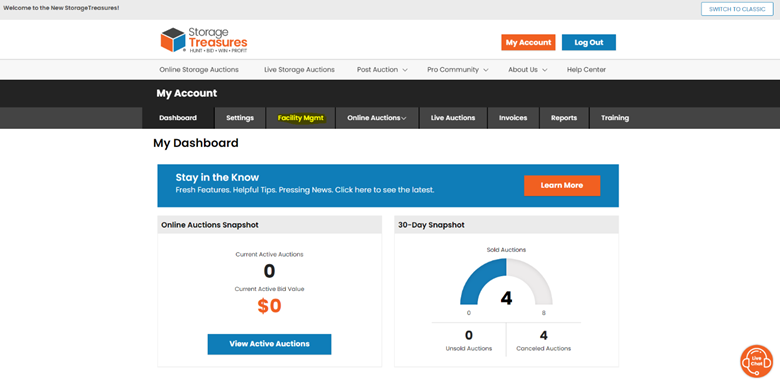Click the Sold Auctions gauge chart

[x=506, y=282]
